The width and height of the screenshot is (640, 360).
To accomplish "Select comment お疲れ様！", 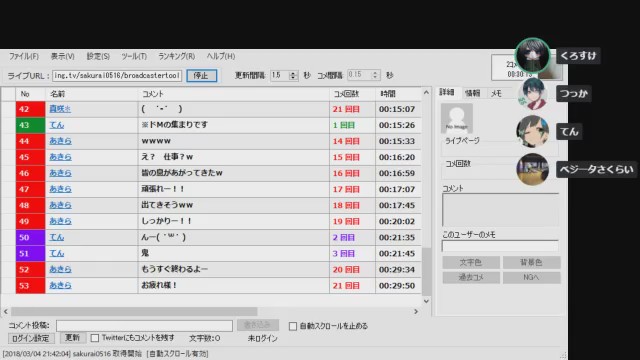I will pyautogui.click(x=159, y=285).
